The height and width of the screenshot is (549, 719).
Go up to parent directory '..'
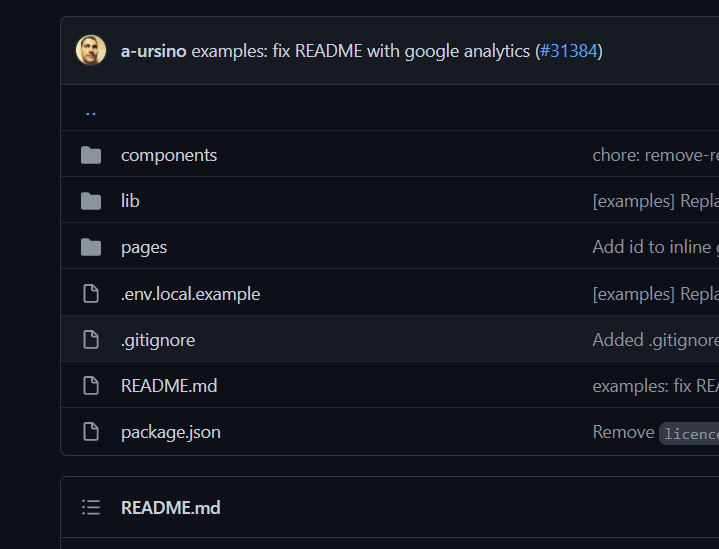tap(91, 109)
